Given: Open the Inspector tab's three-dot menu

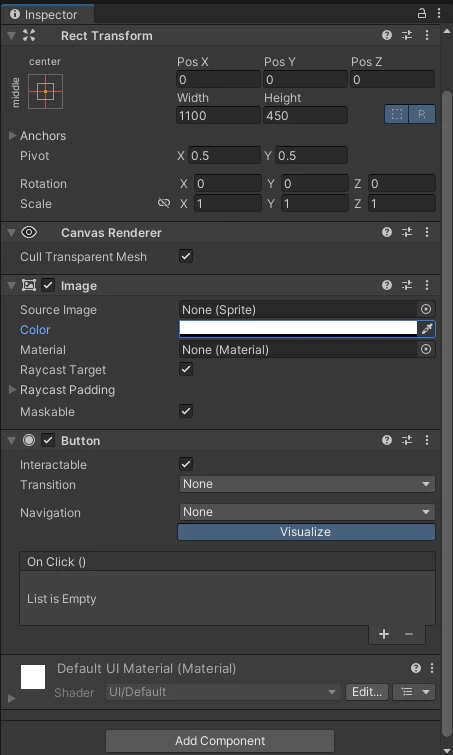Looking at the screenshot, I should click(x=439, y=13).
